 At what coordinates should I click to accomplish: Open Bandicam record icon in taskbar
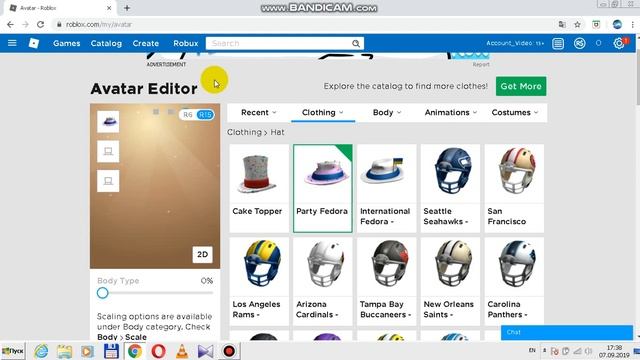[x=229, y=351]
